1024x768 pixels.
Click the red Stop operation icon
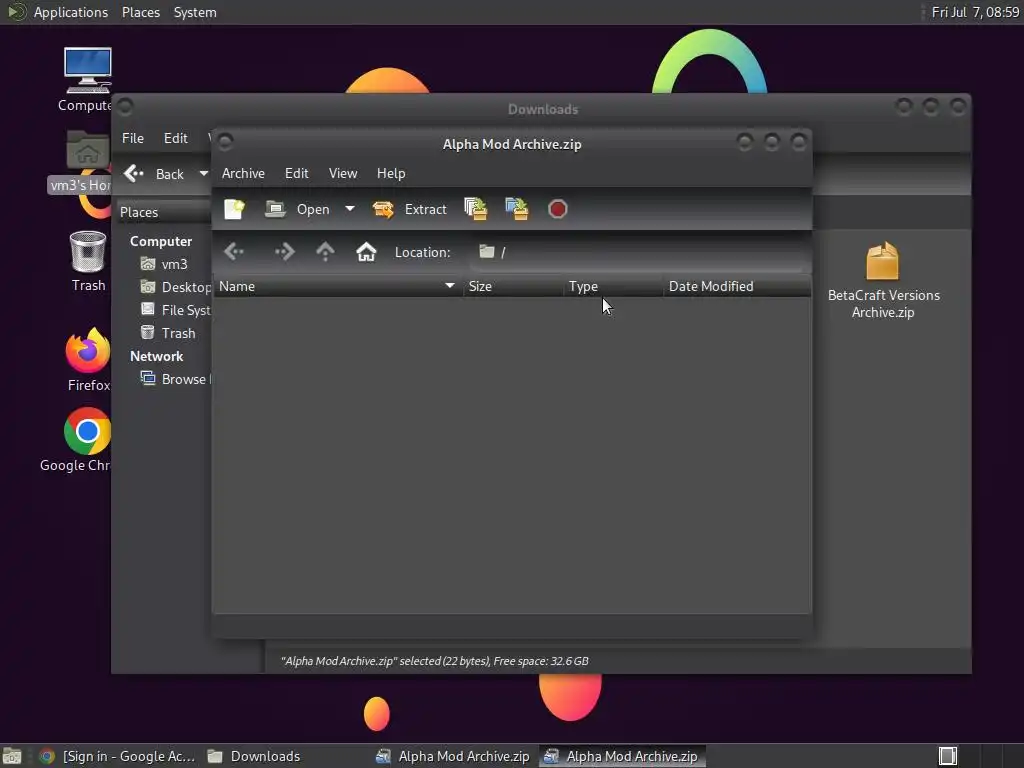[558, 209]
